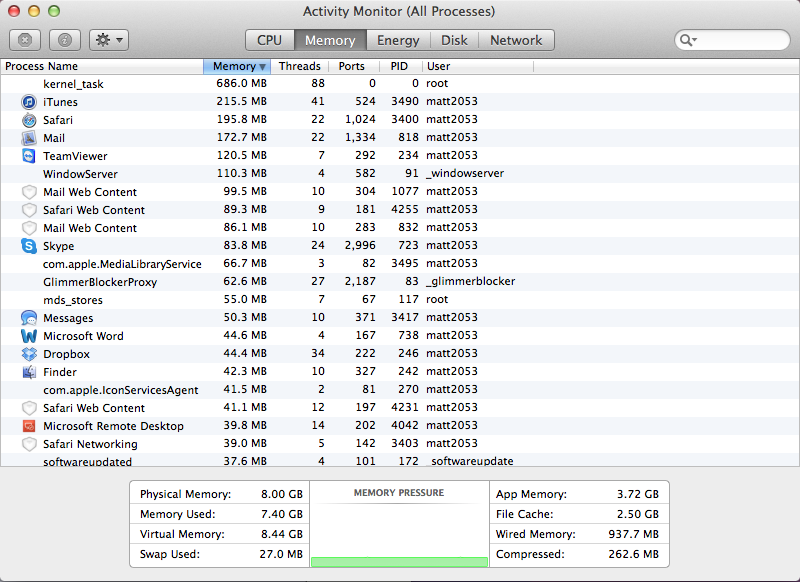This screenshot has width=800, height=582.
Task: Select the WindowServer process name
Action: [80, 174]
